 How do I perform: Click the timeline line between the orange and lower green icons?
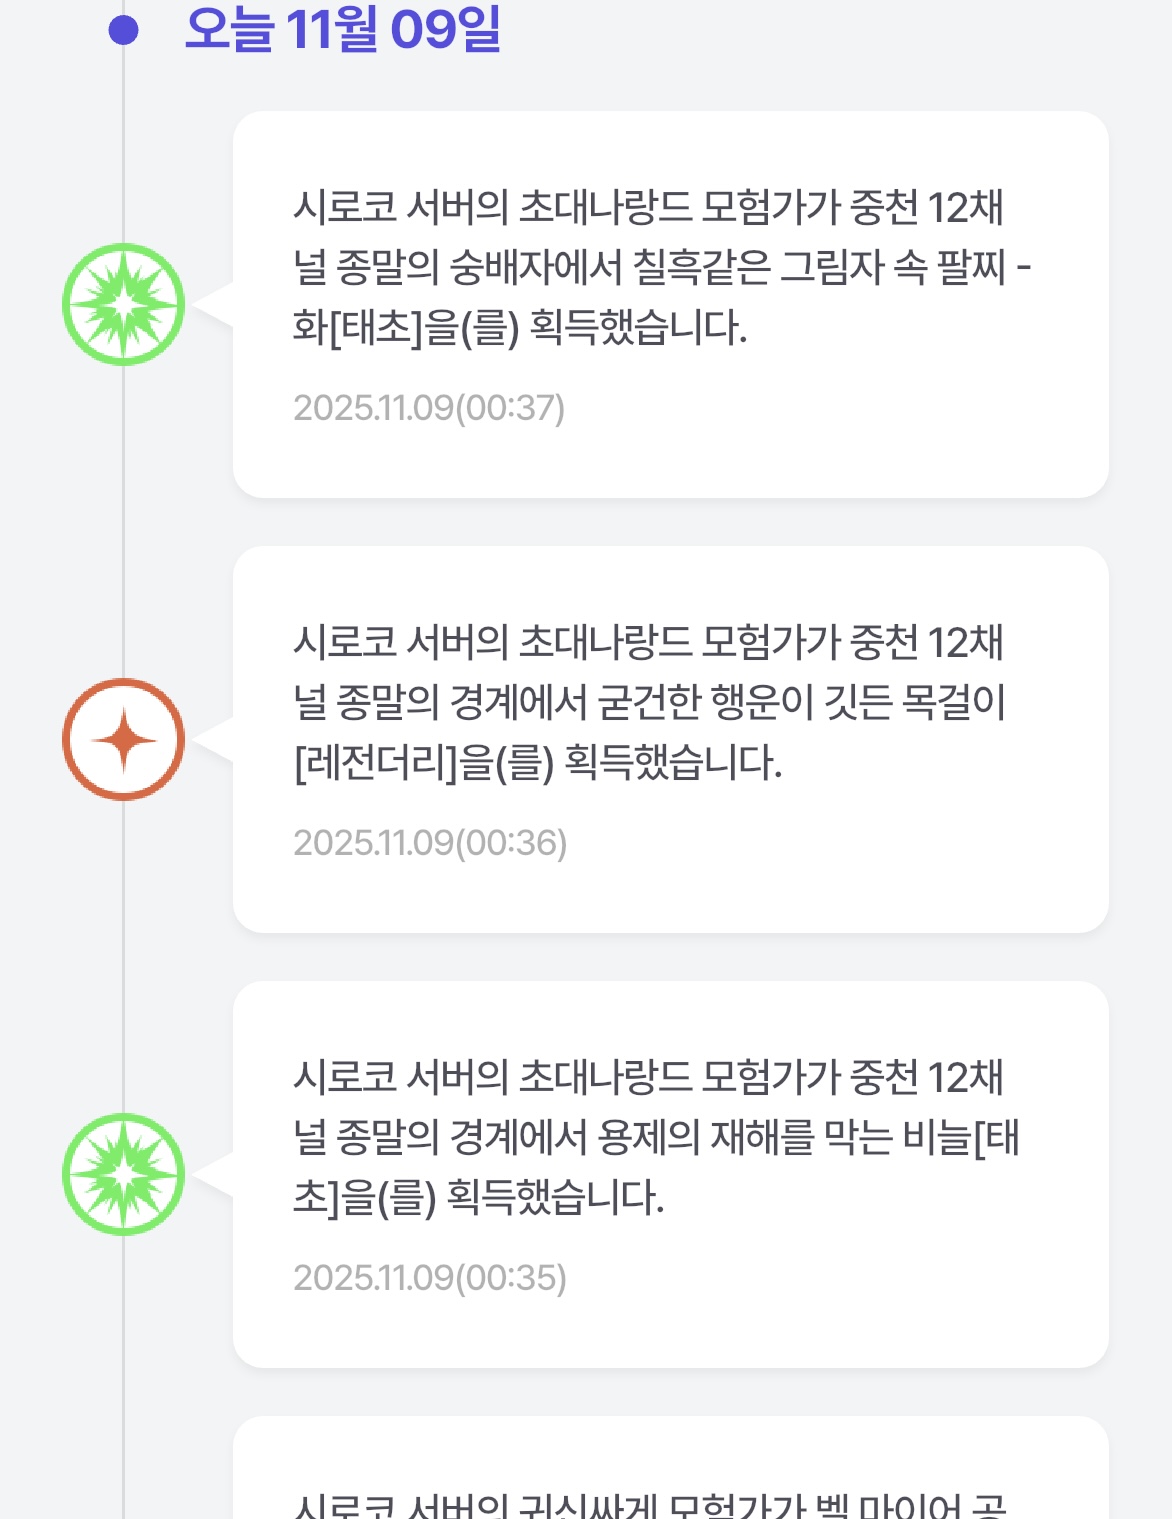pyautogui.click(x=124, y=955)
